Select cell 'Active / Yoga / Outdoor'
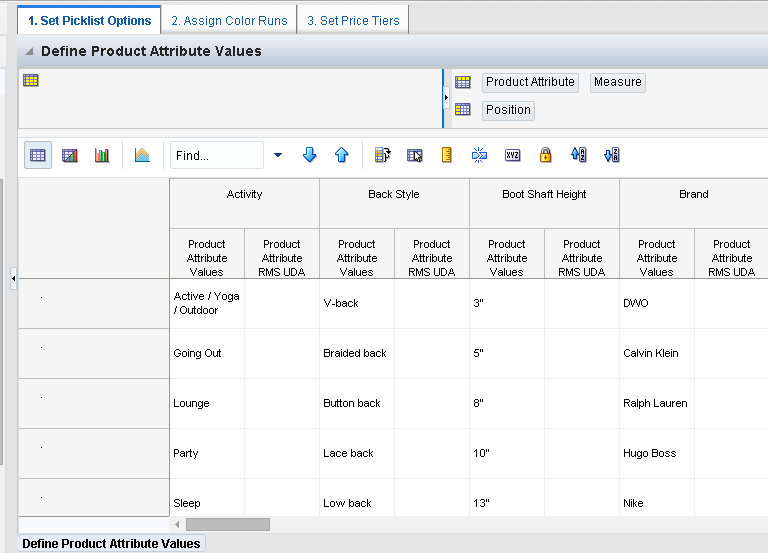The height and width of the screenshot is (553, 768). [207, 303]
